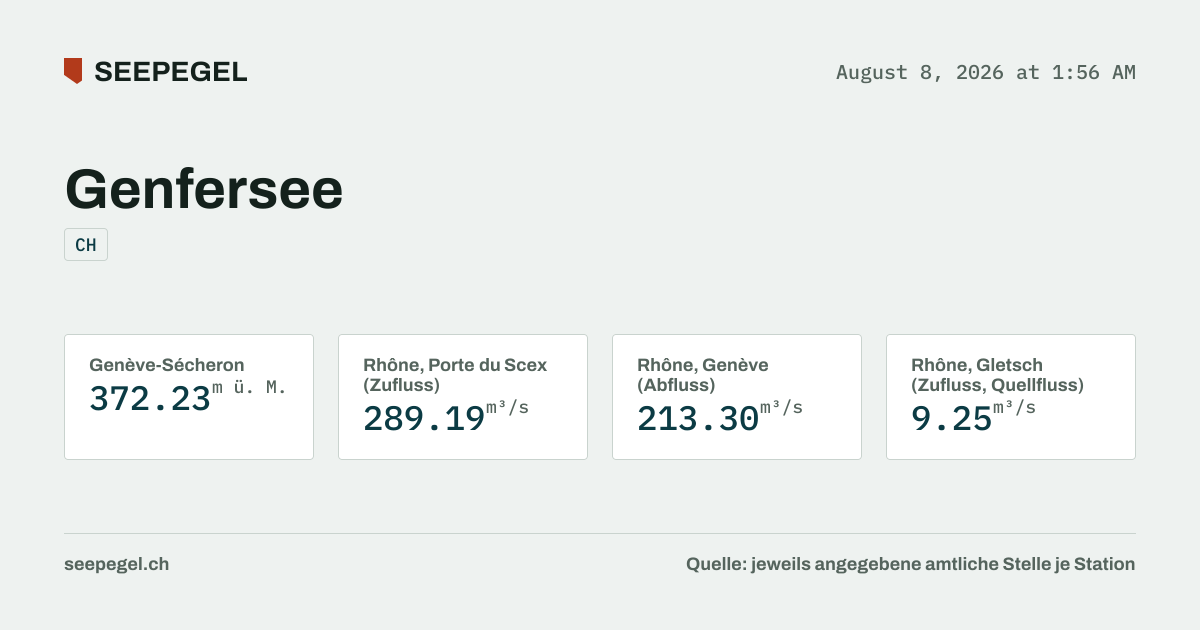Select the Rhône, Gletsch (Zufluss, Quellfluss) label
This screenshot has width=1200, height=630.
[x=997, y=375]
